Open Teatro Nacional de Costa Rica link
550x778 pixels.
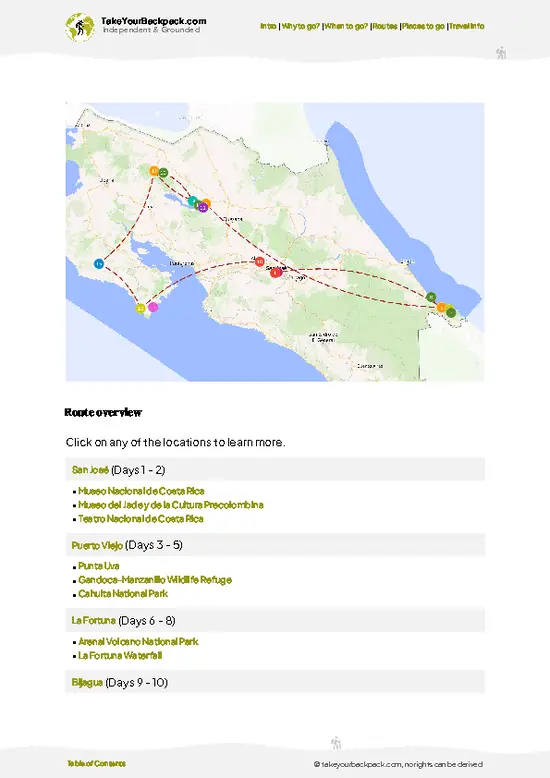(140, 519)
